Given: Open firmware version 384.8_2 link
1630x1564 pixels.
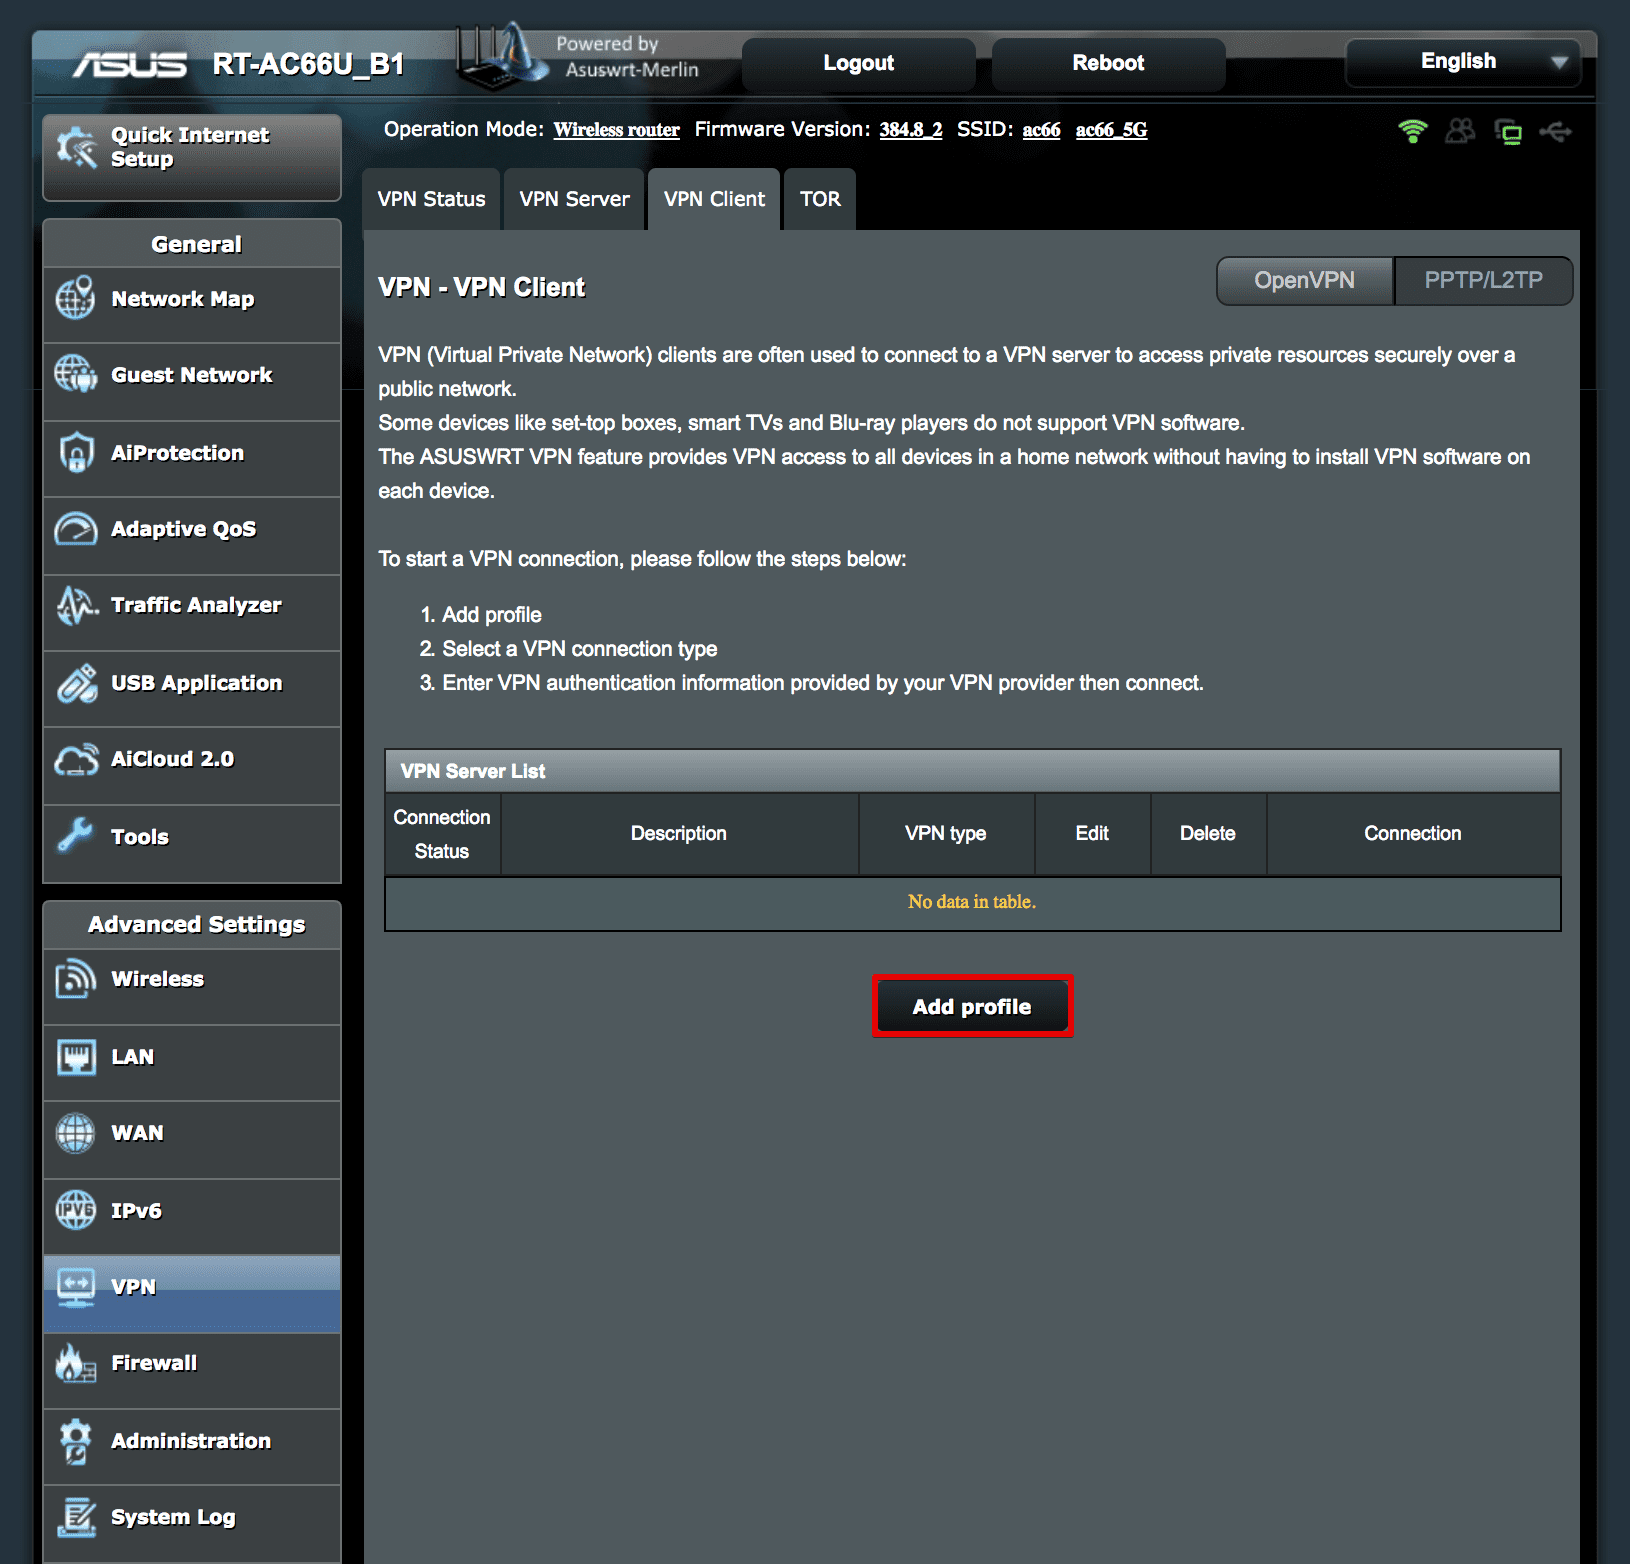Looking at the screenshot, I should click(x=909, y=129).
